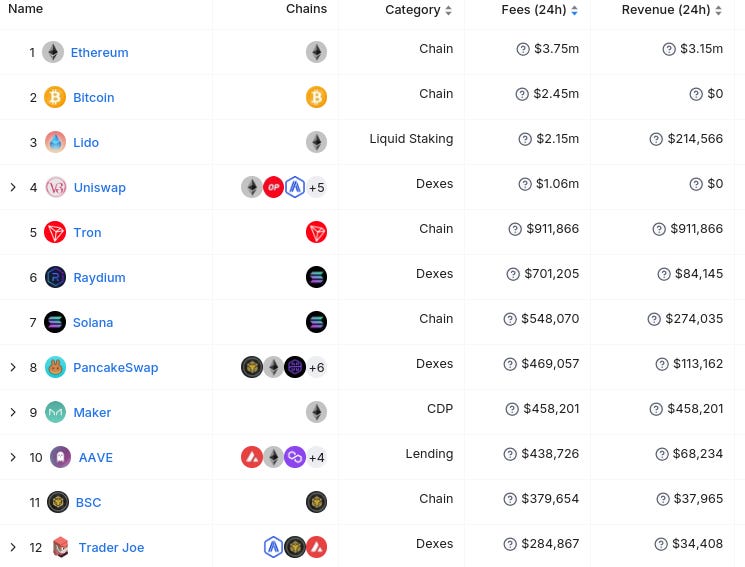Show the +4 more chains for AAVE
This screenshot has width=745, height=567.
click(x=316, y=457)
